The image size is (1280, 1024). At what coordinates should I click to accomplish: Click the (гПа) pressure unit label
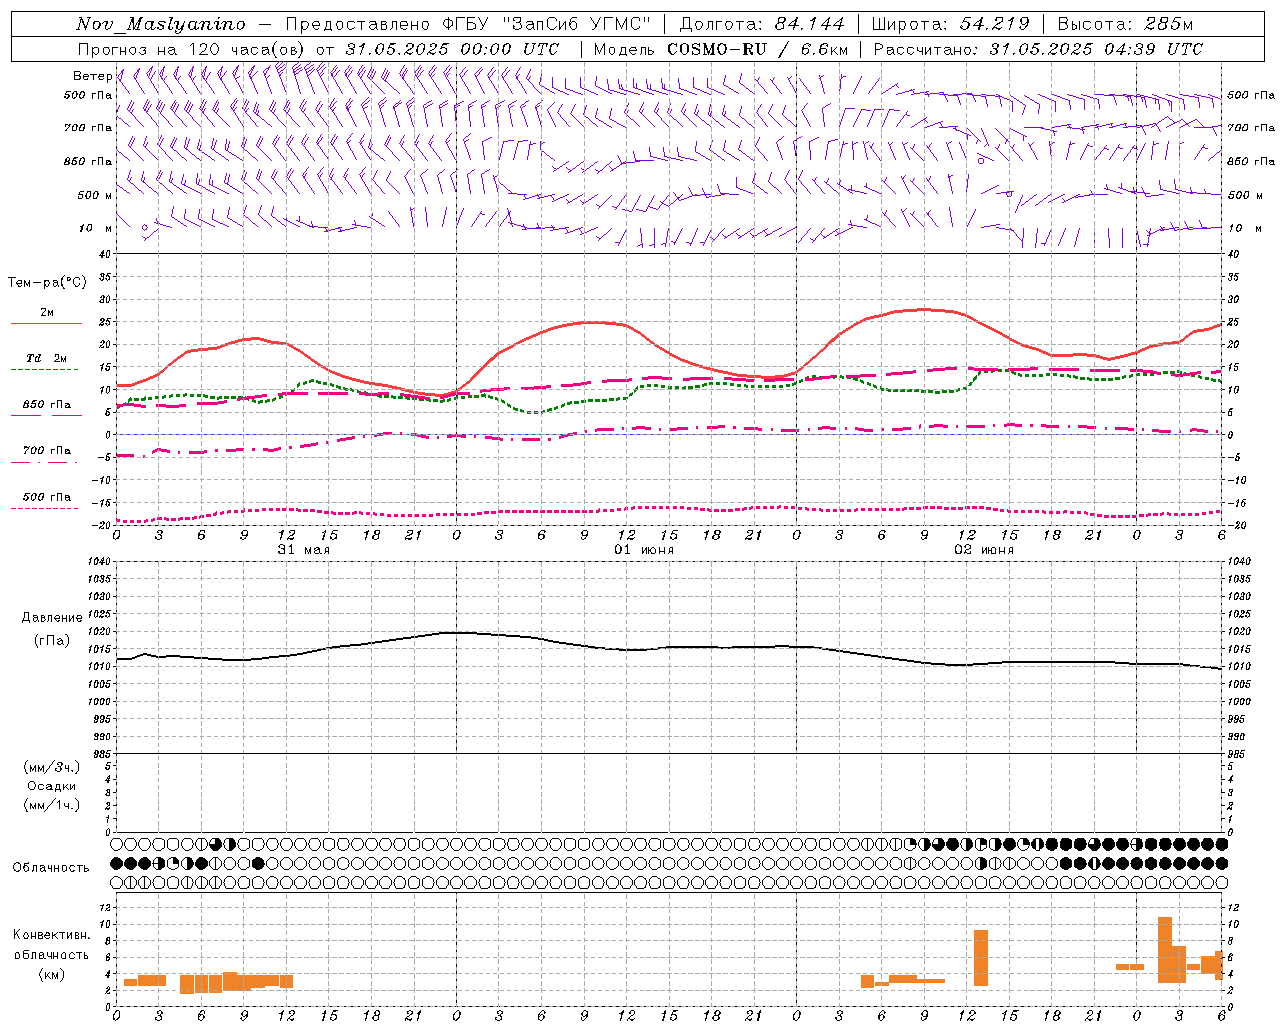[x=52, y=641]
